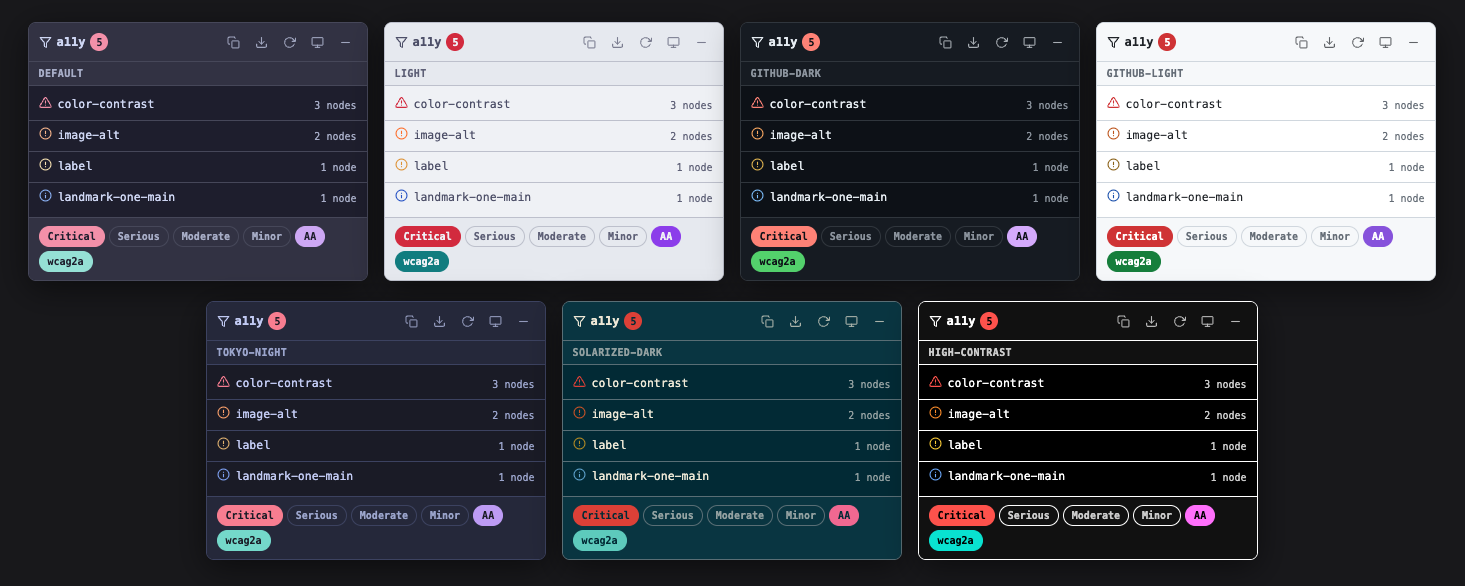This screenshot has width=1465, height=586.
Task: Click the refresh icon in the LIGHT panel
Action: [645, 42]
